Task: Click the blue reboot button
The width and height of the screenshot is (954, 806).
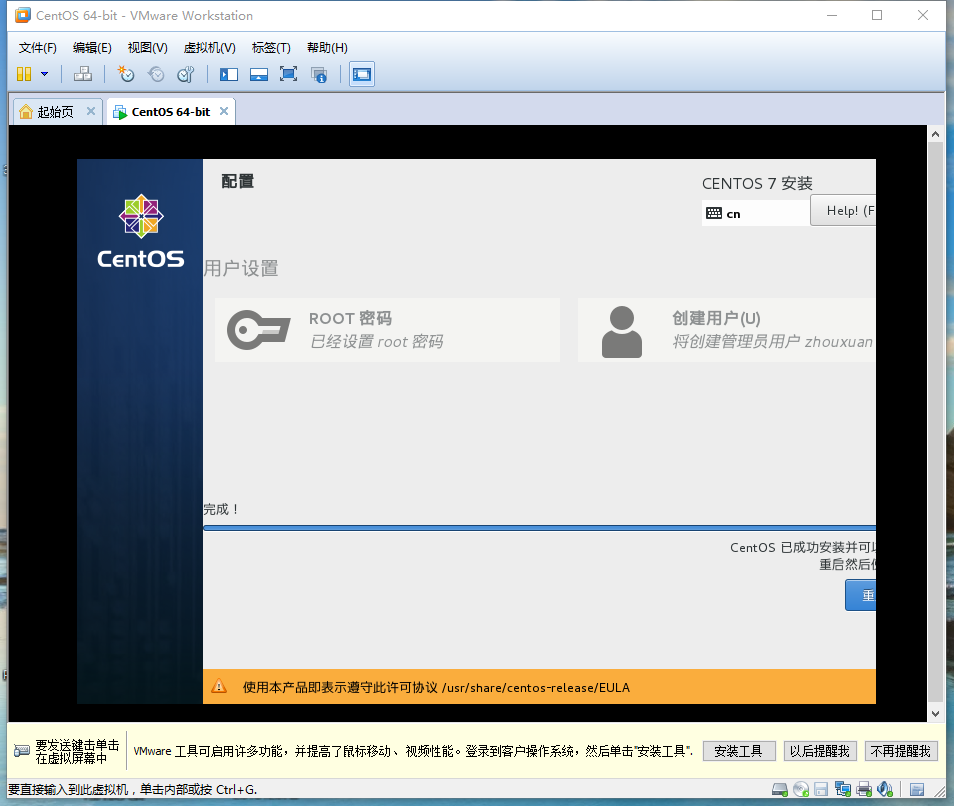Action: 860,595
